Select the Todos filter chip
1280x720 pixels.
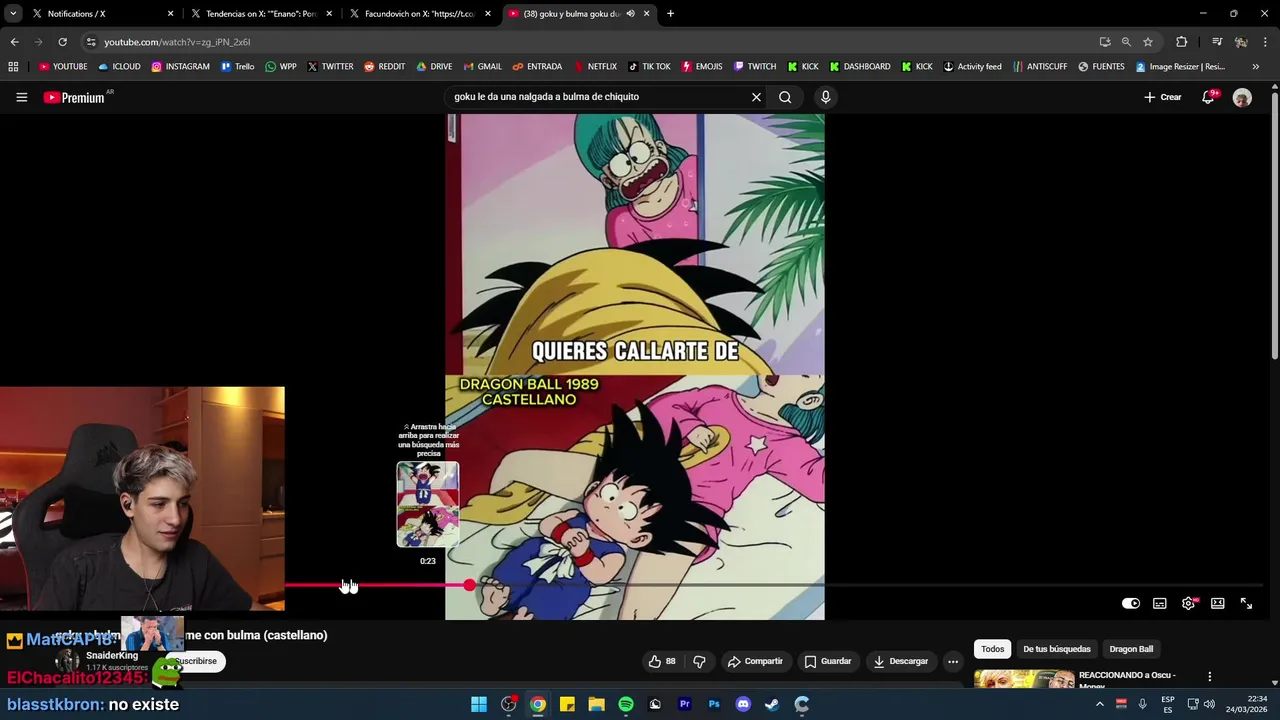[992, 649]
